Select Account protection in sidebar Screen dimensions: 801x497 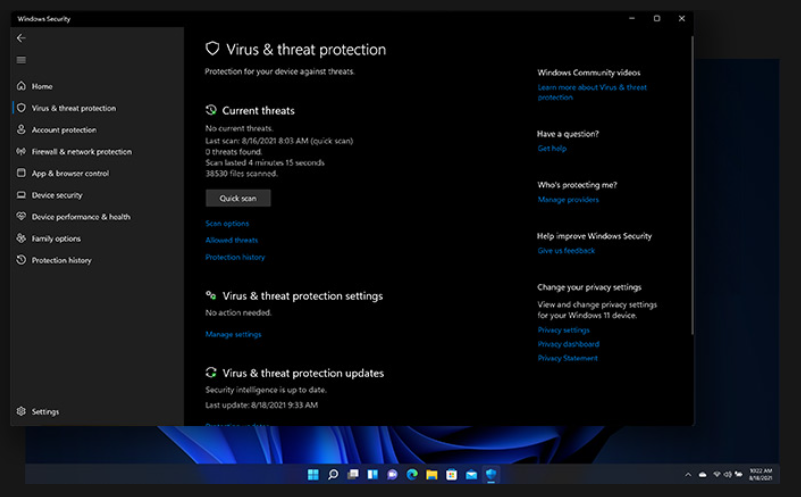pyautogui.click(x=64, y=130)
